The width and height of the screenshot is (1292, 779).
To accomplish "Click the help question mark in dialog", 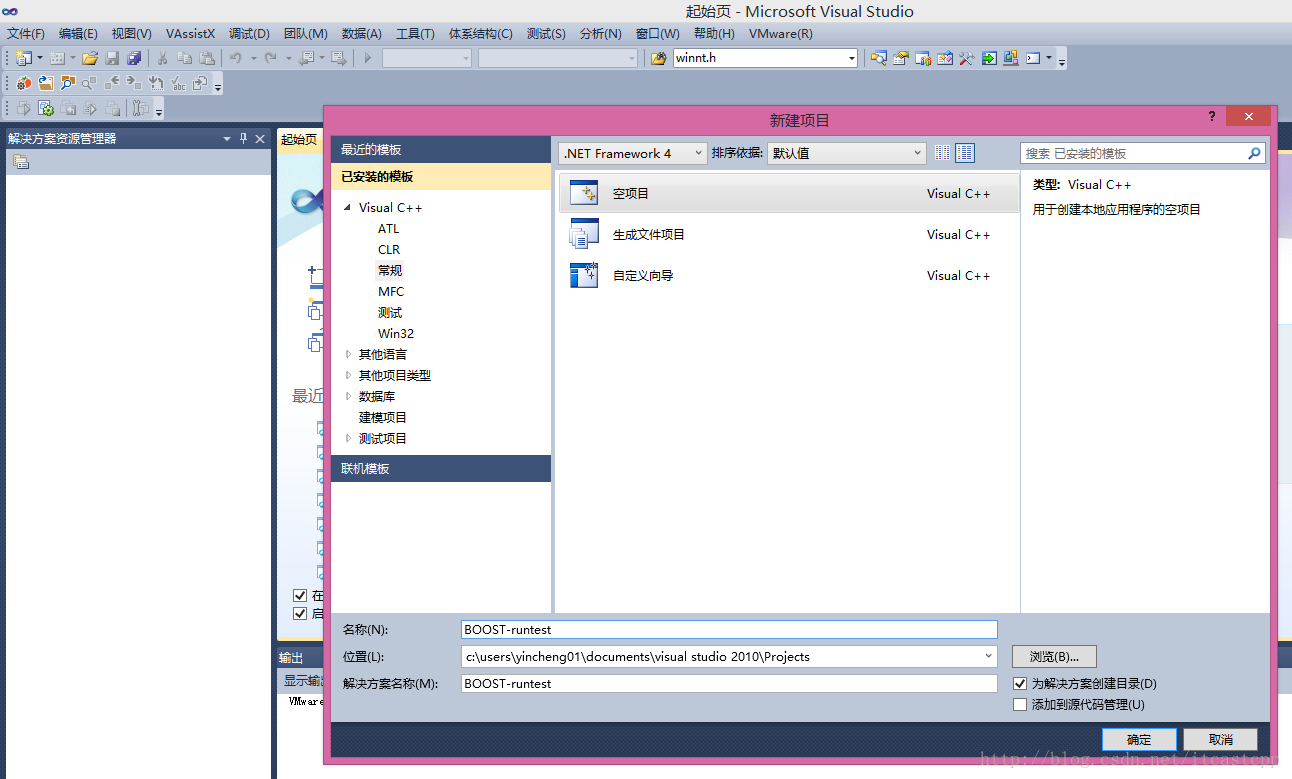I will pos(1212,117).
